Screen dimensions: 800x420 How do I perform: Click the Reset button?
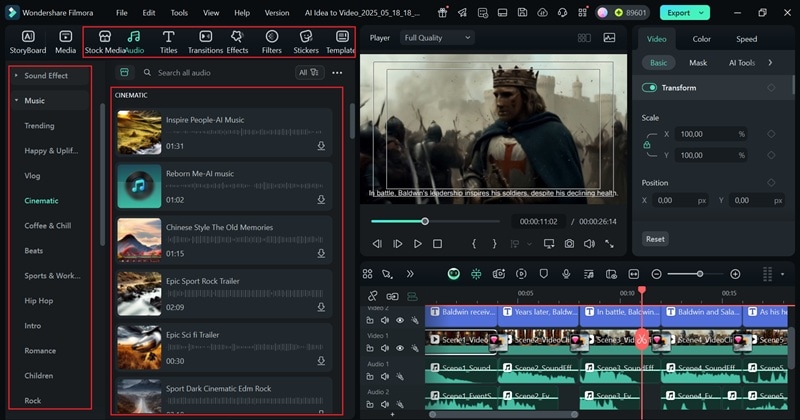pos(655,239)
